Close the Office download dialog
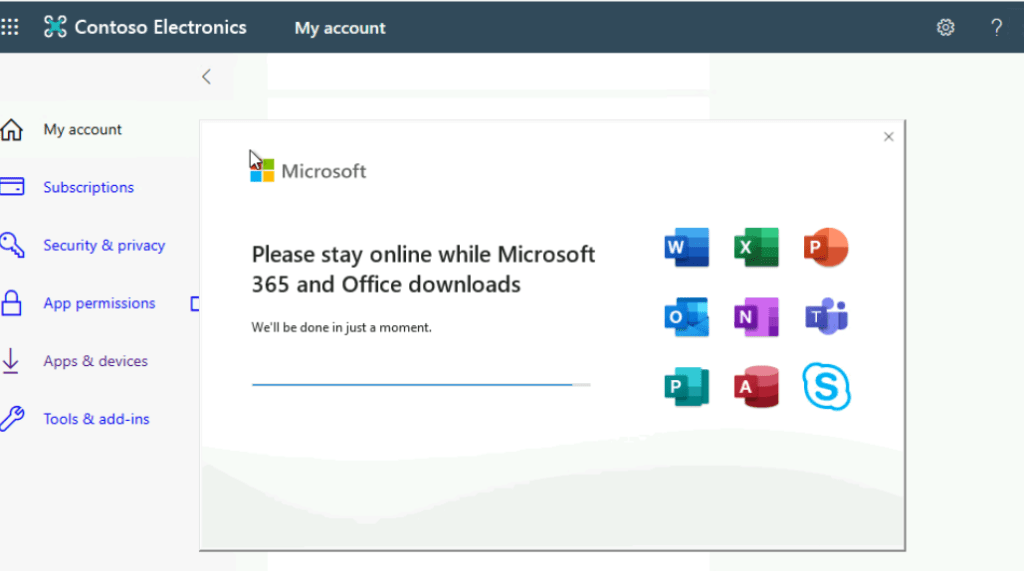1024x571 pixels. [888, 137]
